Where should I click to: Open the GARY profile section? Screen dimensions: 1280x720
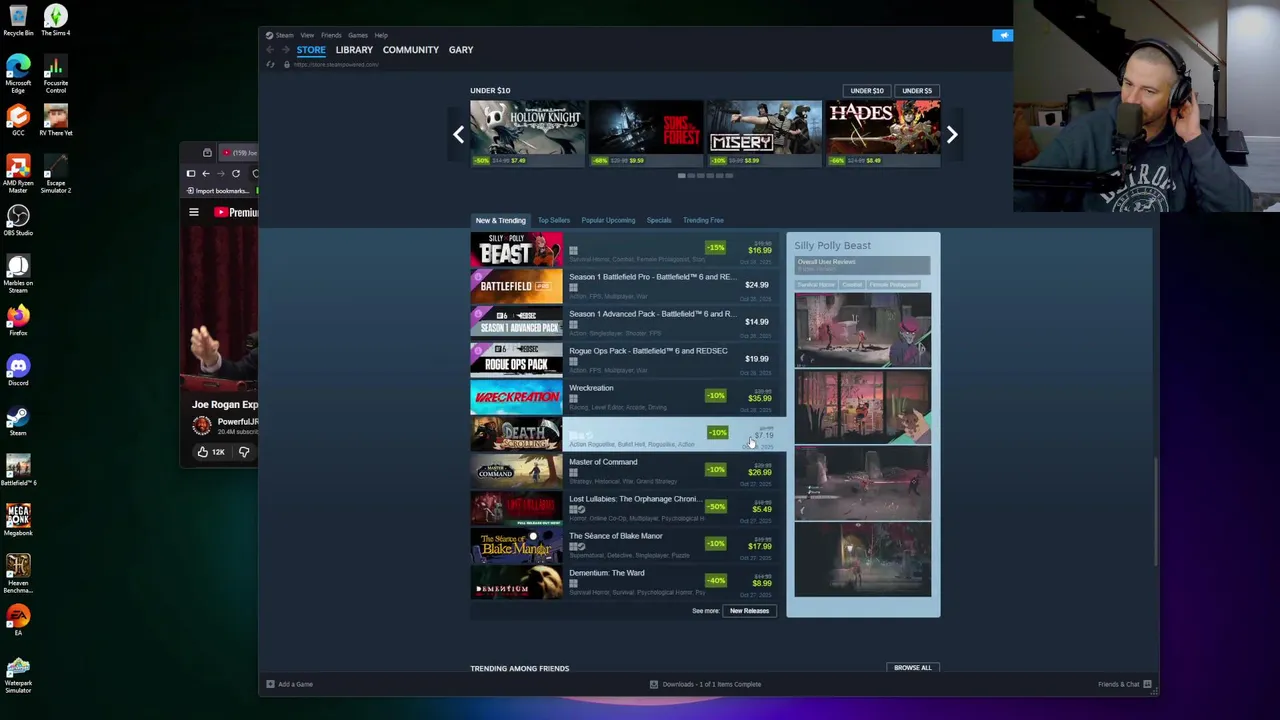click(x=461, y=49)
